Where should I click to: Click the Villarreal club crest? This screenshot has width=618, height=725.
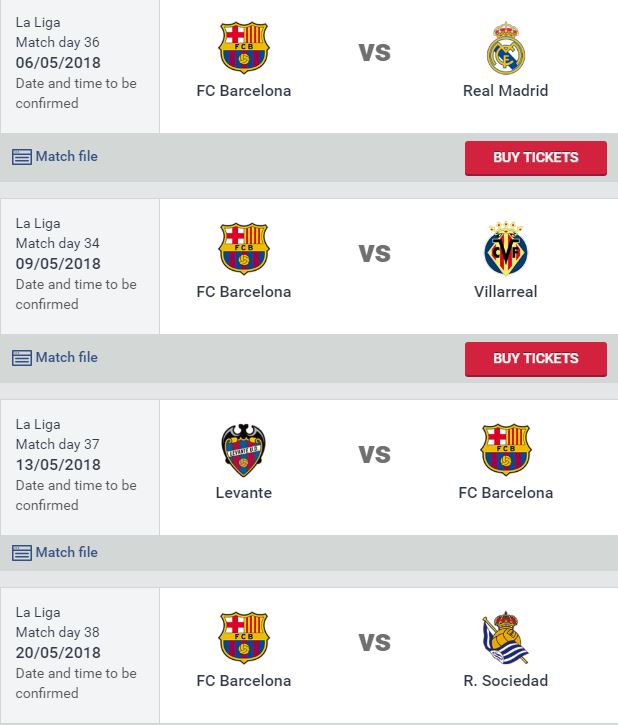(x=506, y=249)
